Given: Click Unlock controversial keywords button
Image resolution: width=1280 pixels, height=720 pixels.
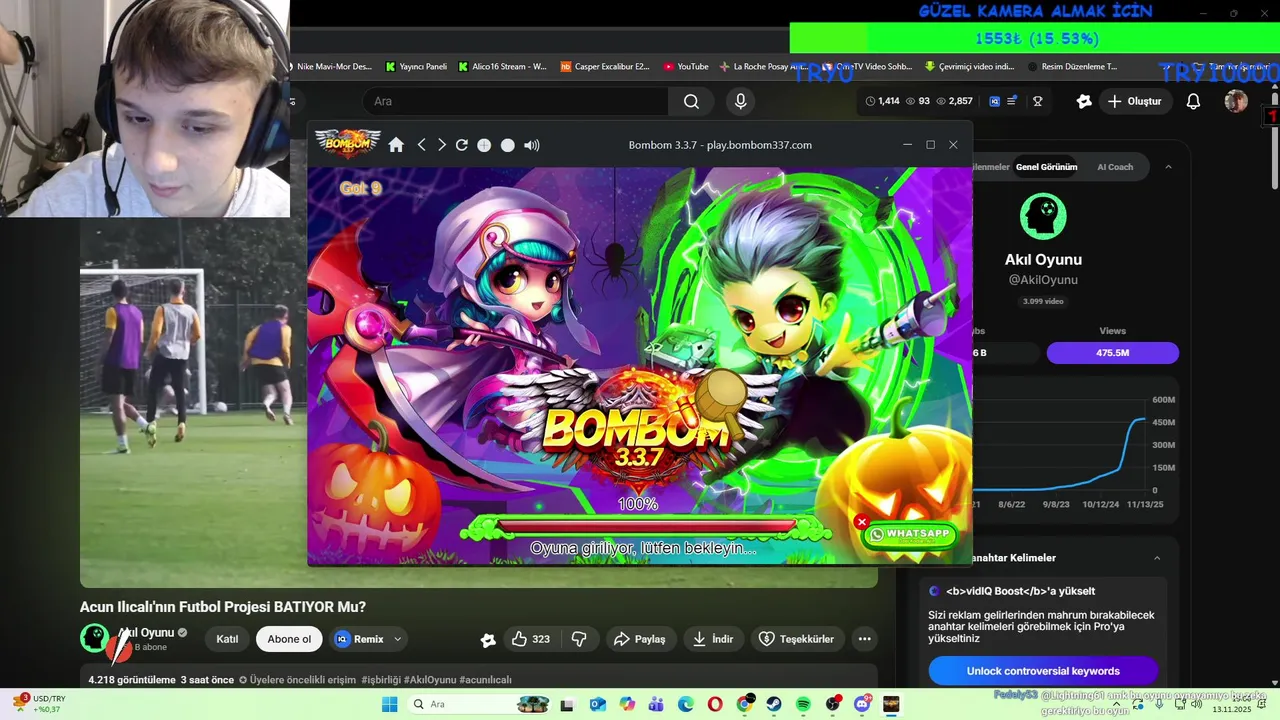Looking at the screenshot, I should coord(1043,671).
